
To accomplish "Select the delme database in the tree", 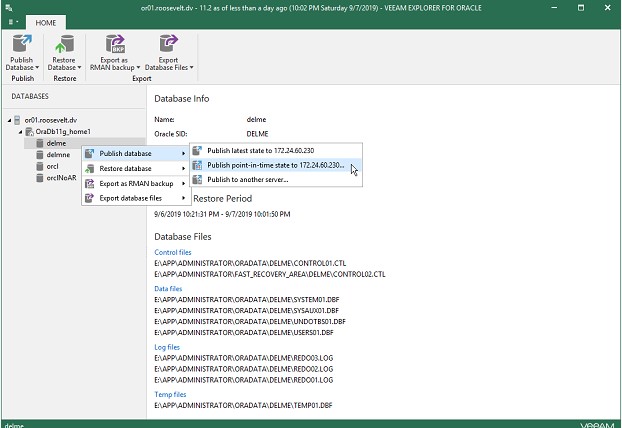I will (56, 143).
